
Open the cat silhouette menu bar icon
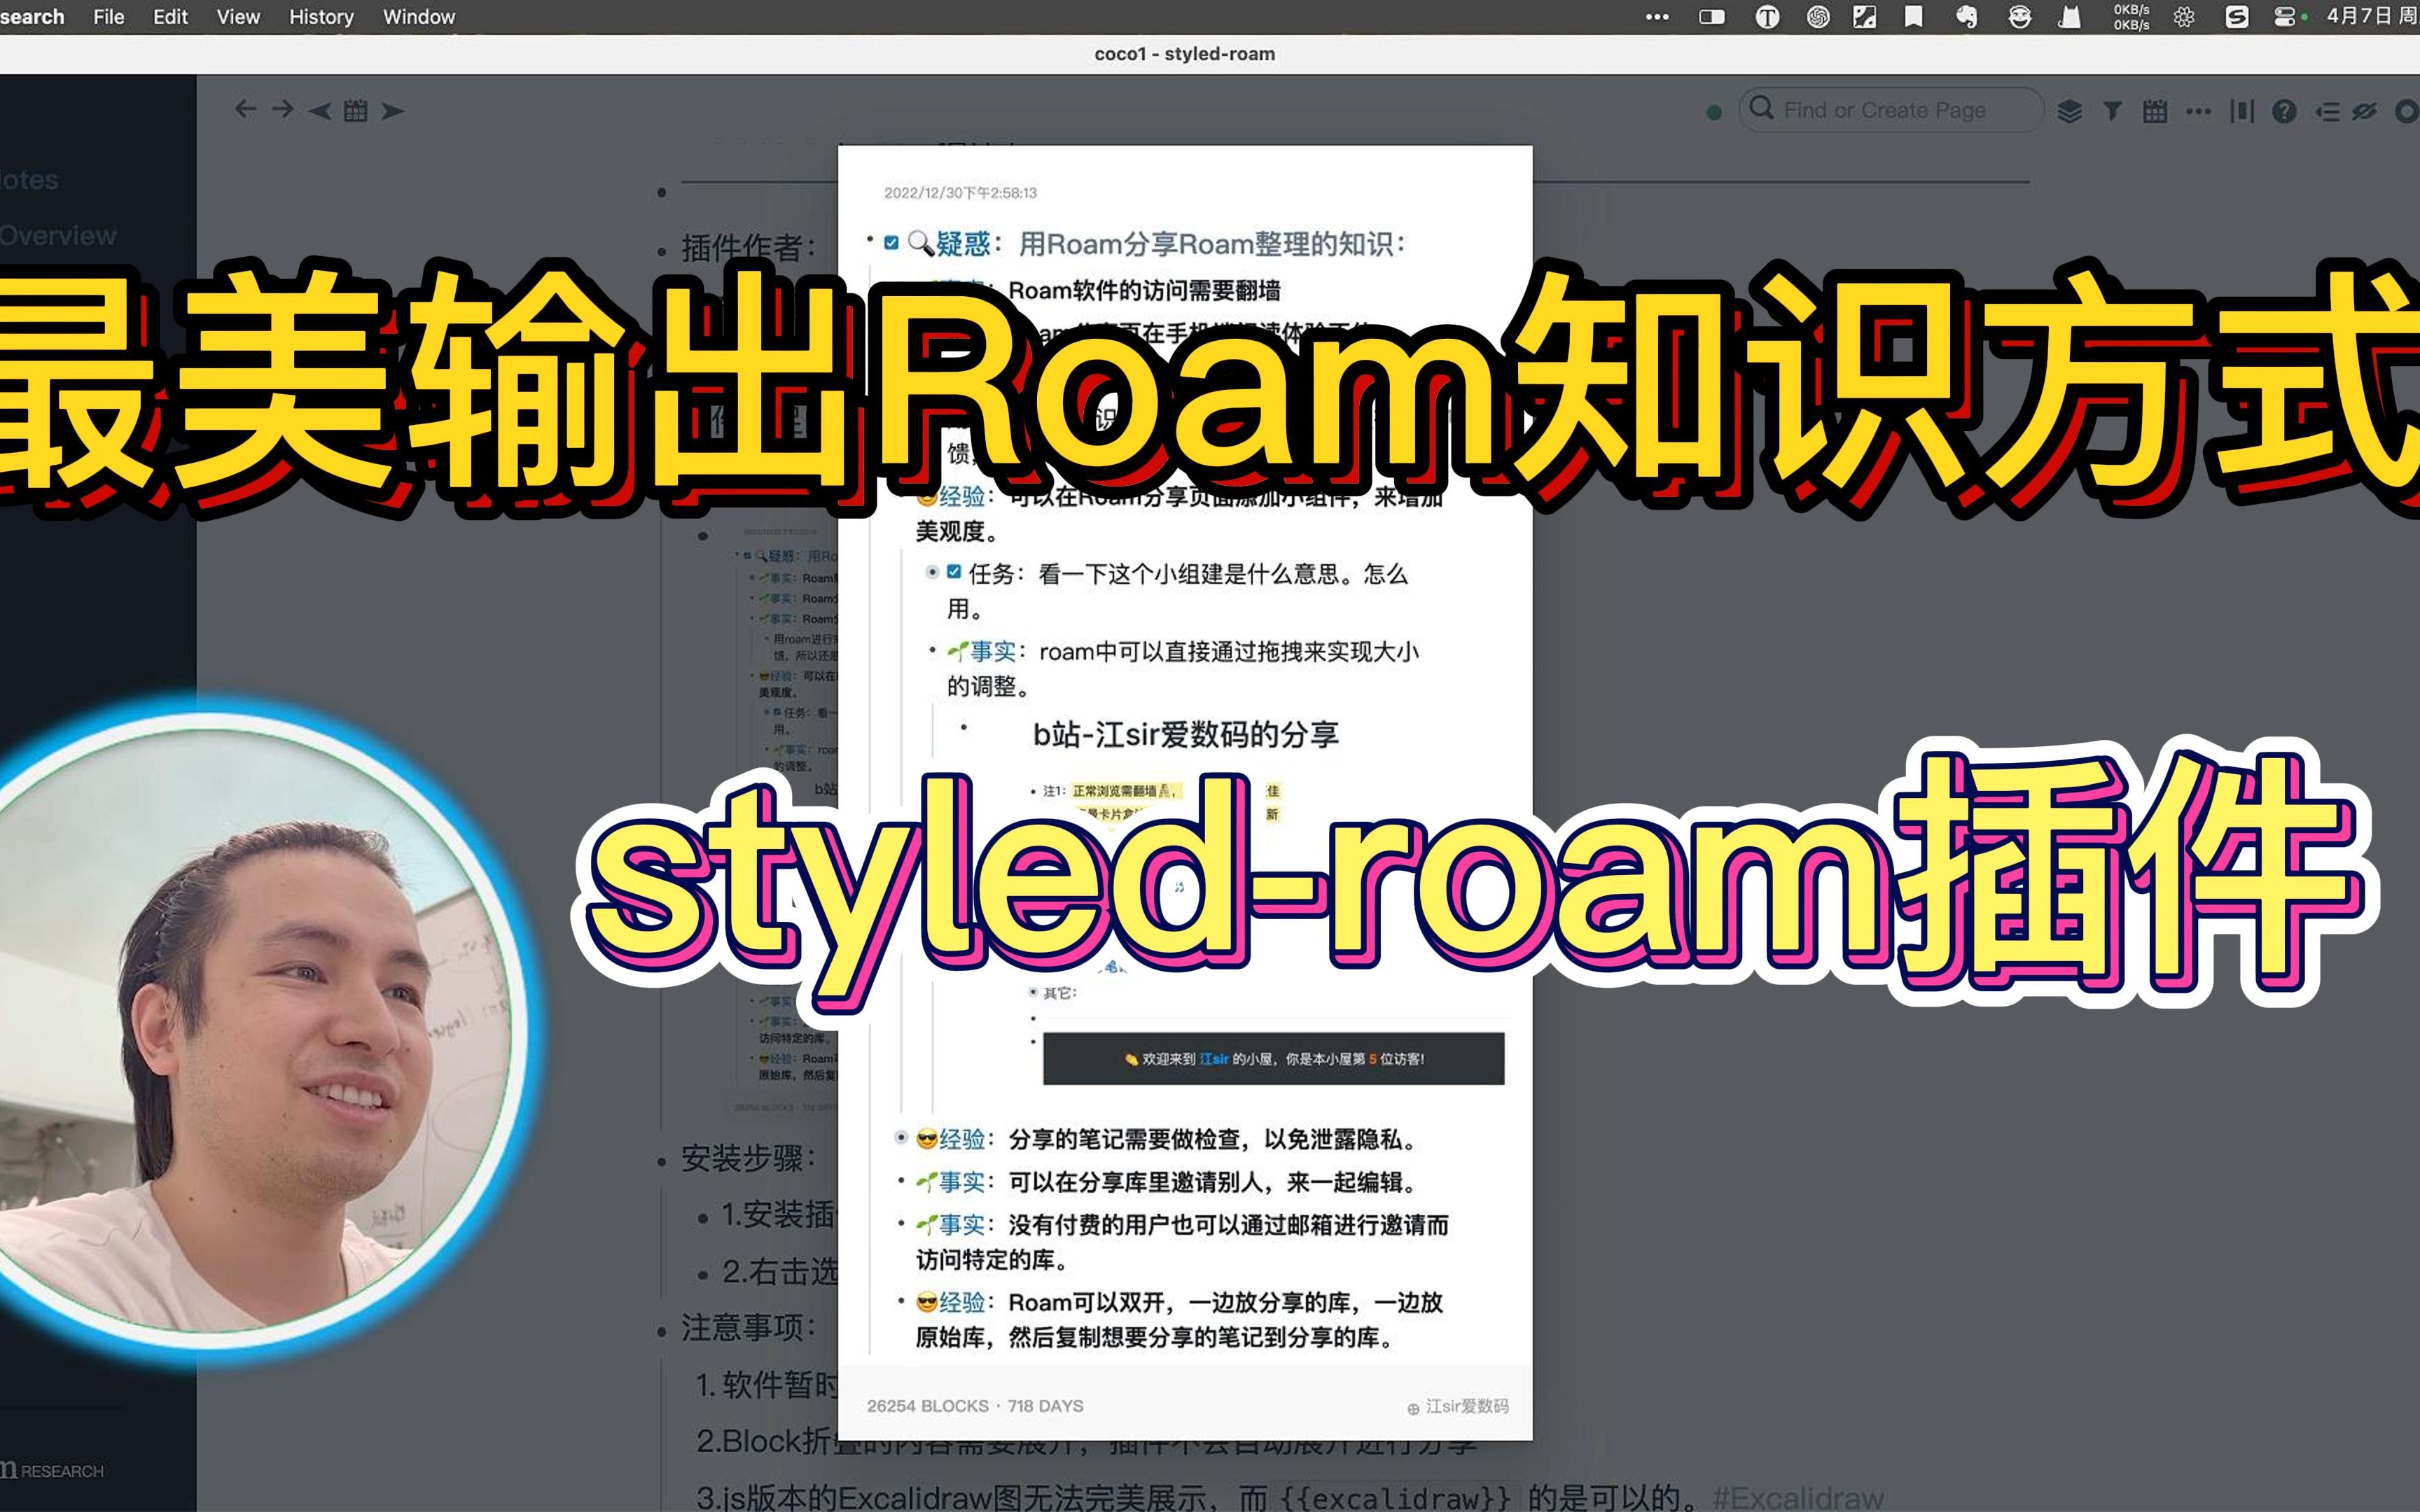tap(2069, 17)
